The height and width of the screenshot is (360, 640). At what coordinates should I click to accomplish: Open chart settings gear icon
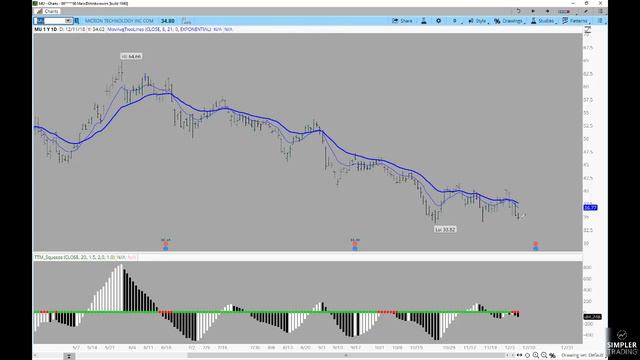click(x=438, y=21)
